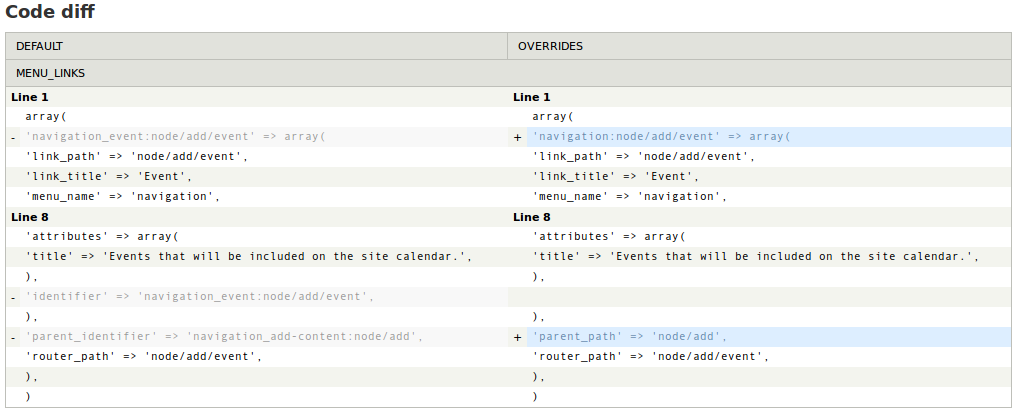
Task: Click the minus marker beside the 'navigation_event:node/add/event' array line
Action: tap(13, 137)
